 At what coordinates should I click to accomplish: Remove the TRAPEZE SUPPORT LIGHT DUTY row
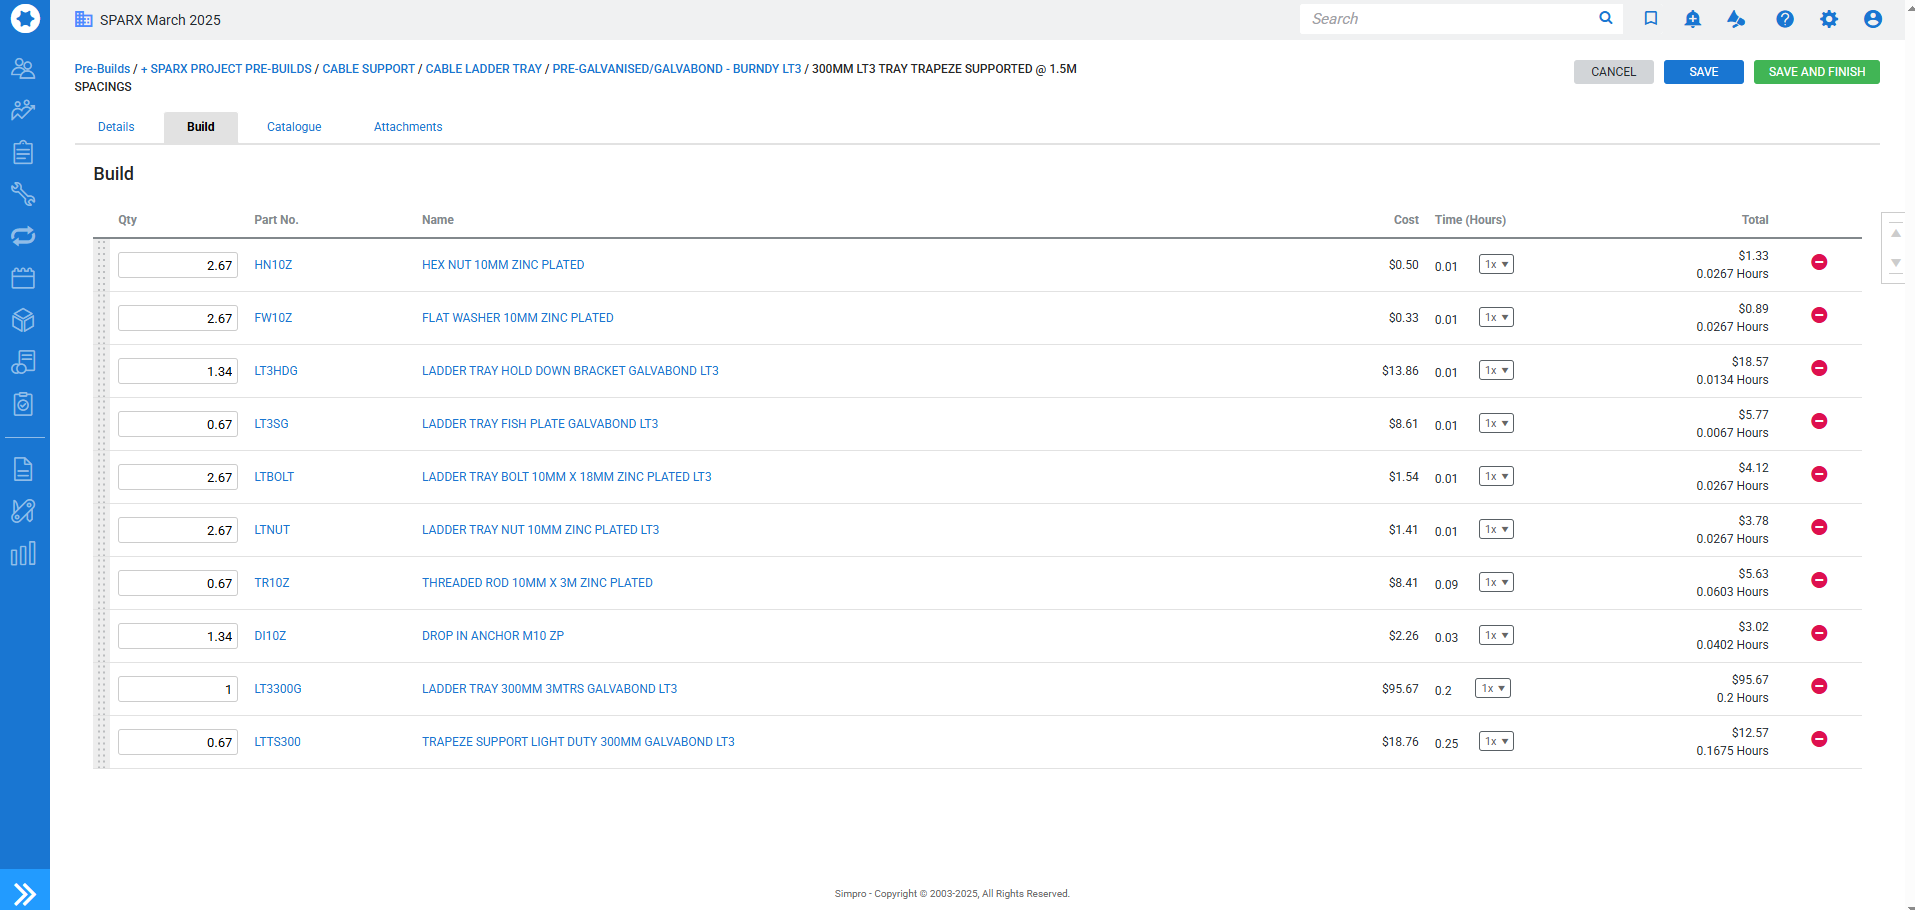coord(1819,739)
